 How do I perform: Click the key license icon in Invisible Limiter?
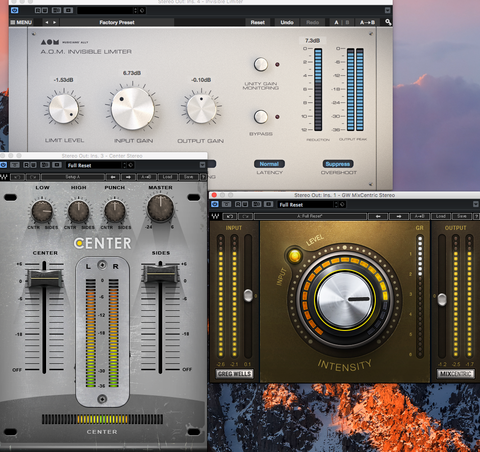(x=388, y=22)
